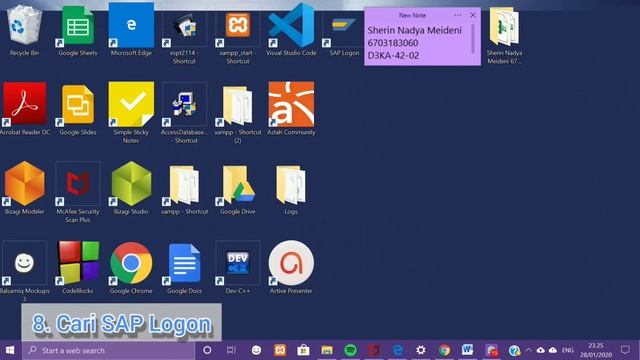The image size is (640, 360).
Task: Click the New Note title bar
Action: (x=411, y=15)
